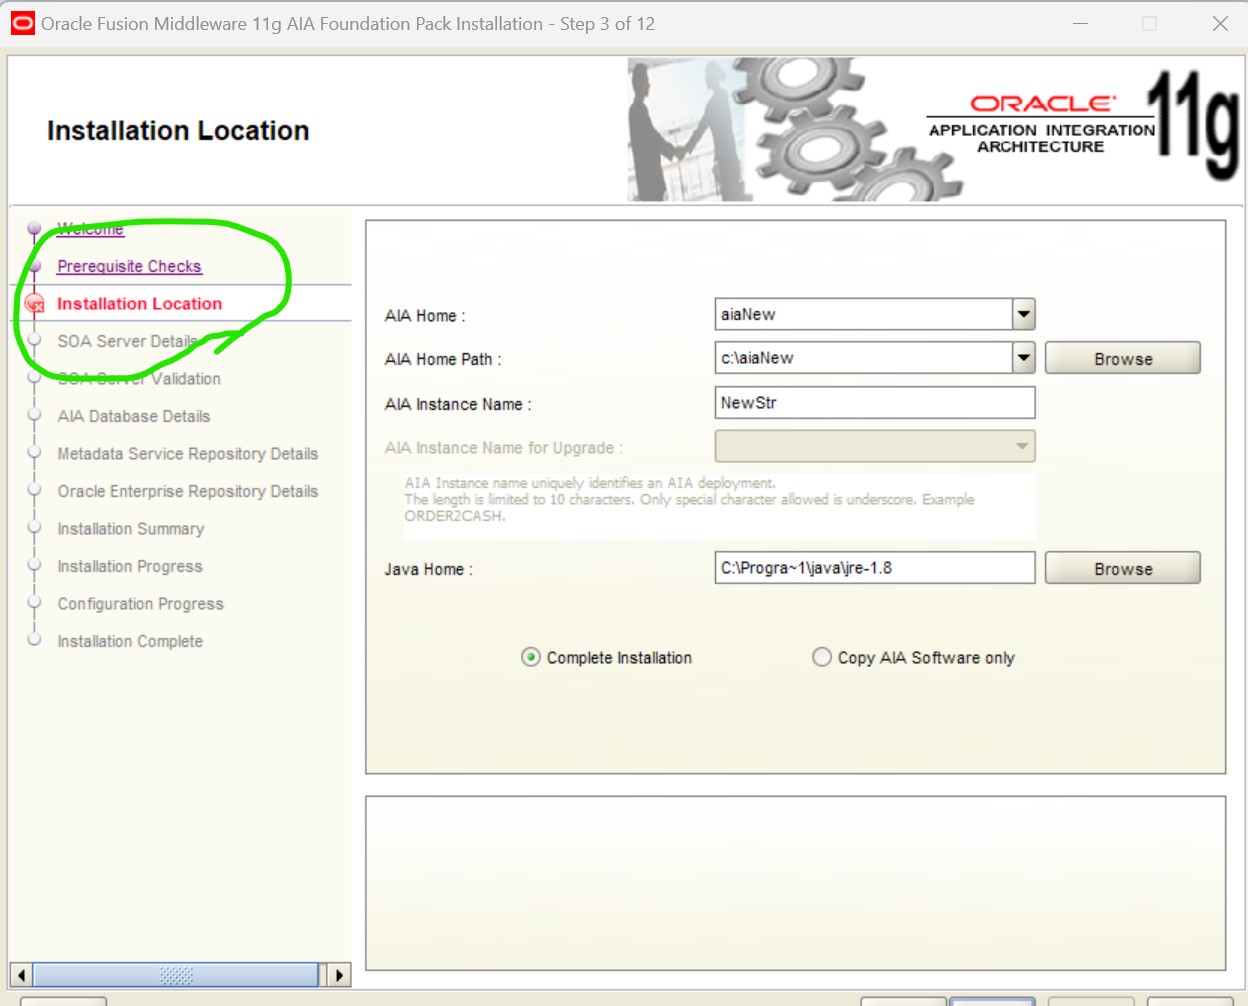
Task: Open the Prerequisite Checks link
Action: (129, 266)
